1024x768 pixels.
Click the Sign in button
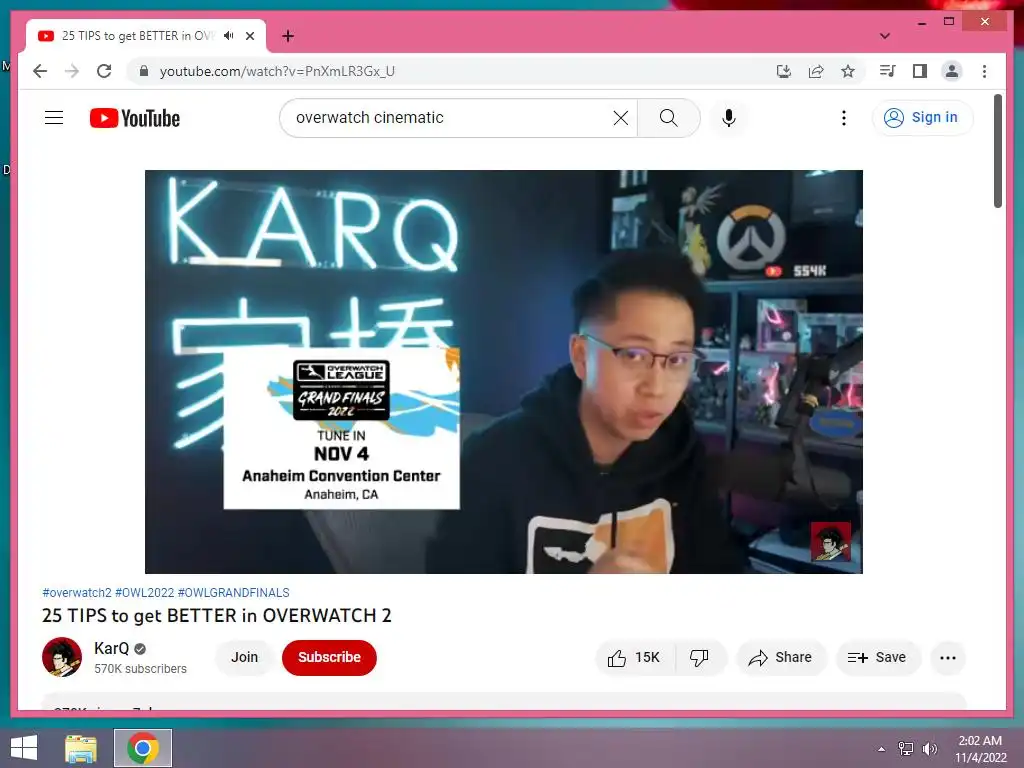922,118
